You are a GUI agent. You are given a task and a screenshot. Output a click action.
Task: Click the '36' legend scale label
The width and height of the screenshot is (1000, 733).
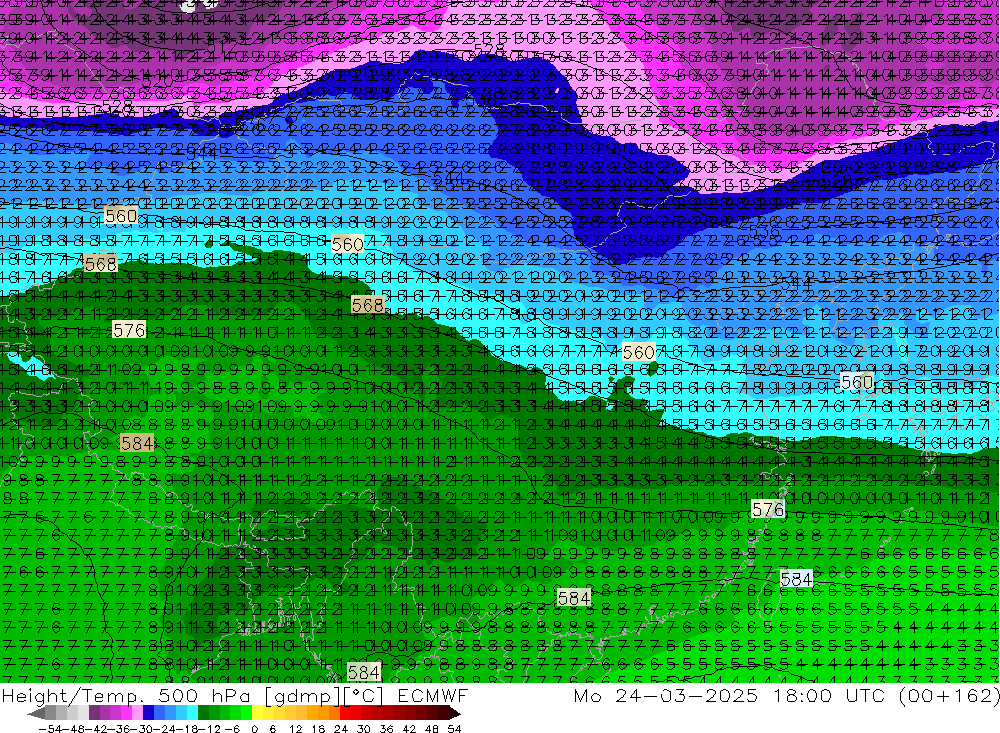click(386, 729)
